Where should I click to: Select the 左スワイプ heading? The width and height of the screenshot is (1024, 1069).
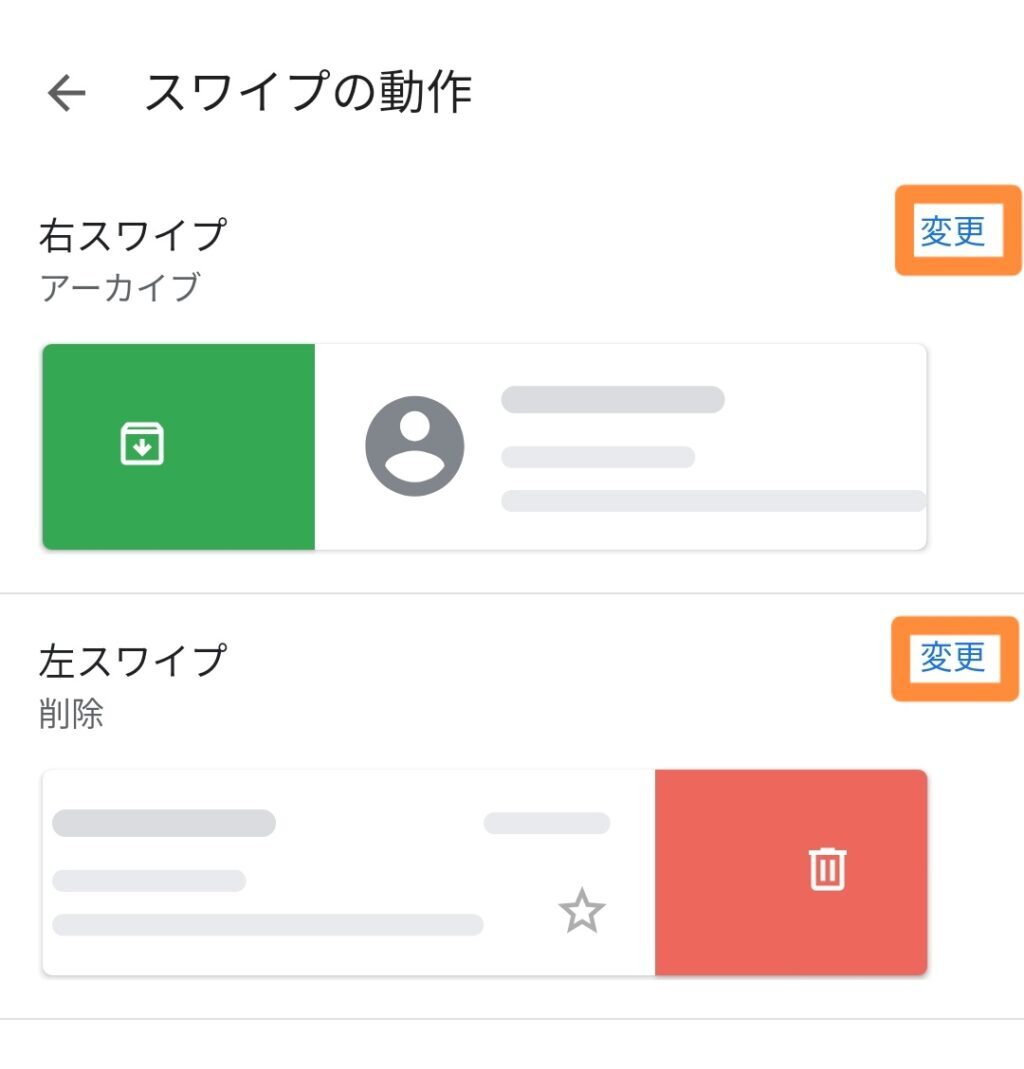[x=132, y=661]
